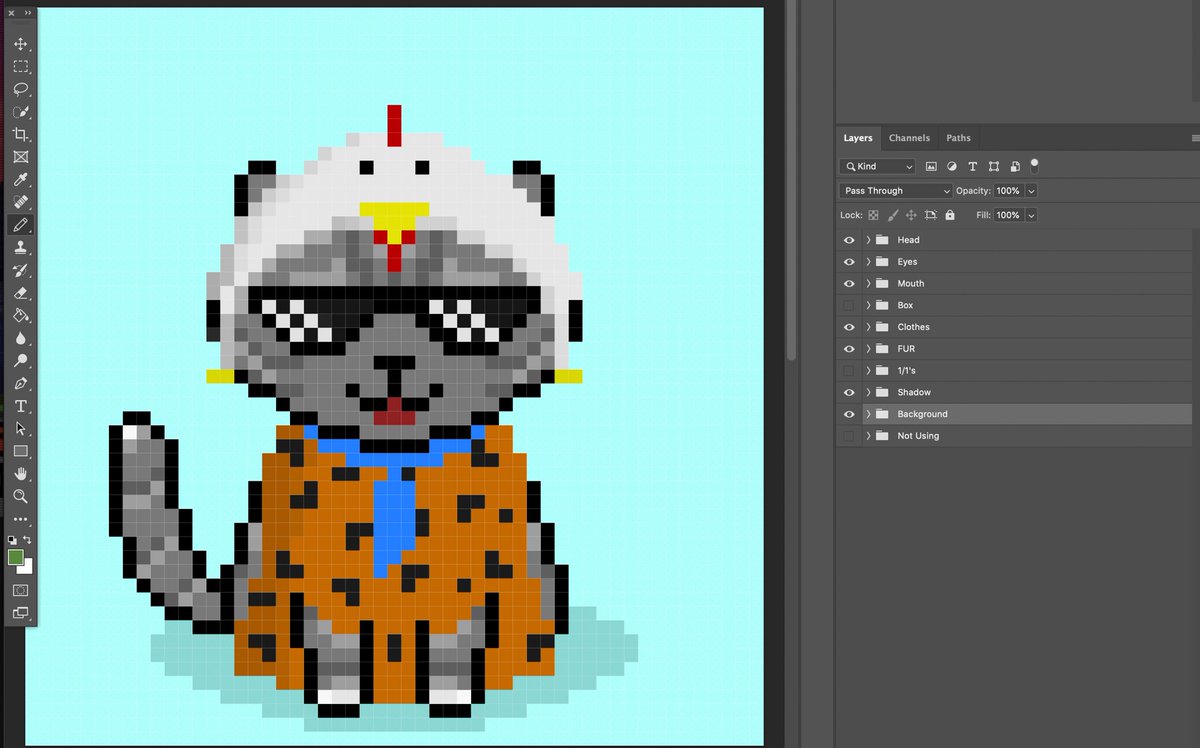Filter layers by adjustment layers icon
1200x748 pixels.
coord(952,166)
